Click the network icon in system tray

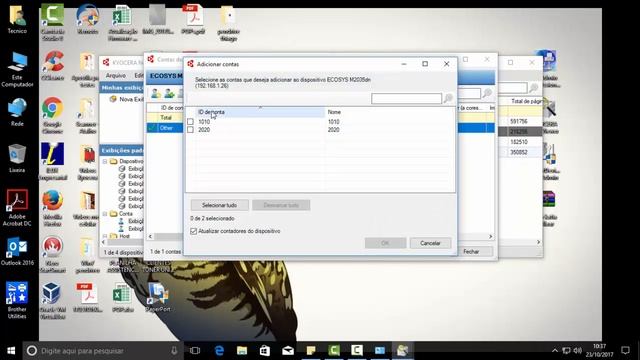point(566,351)
